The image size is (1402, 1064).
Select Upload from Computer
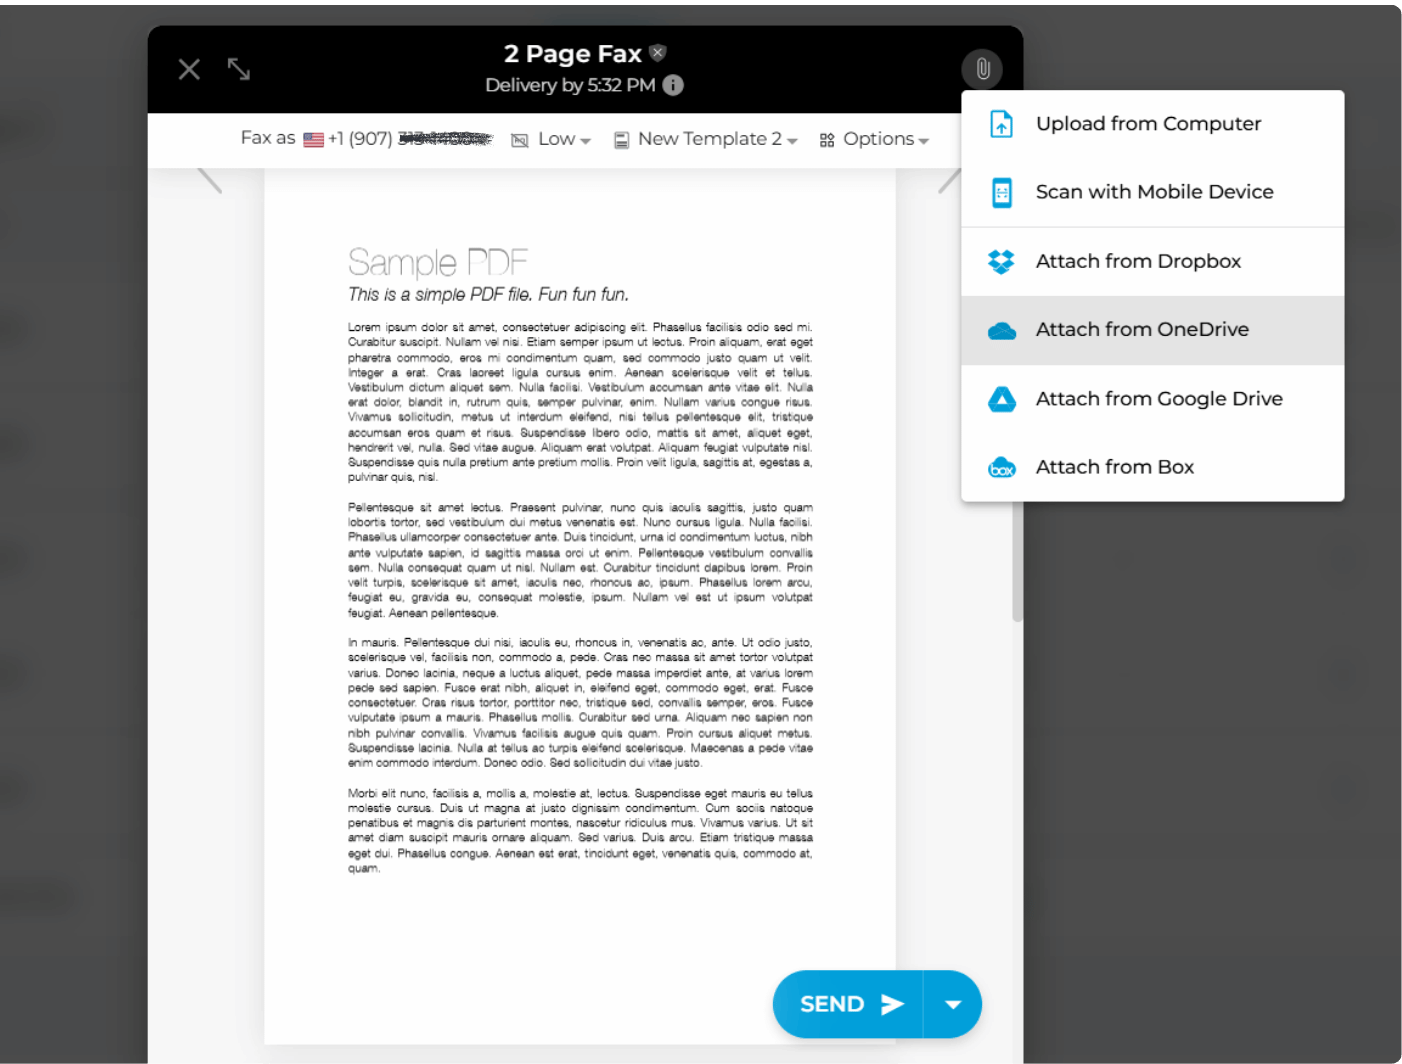click(x=1152, y=124)
